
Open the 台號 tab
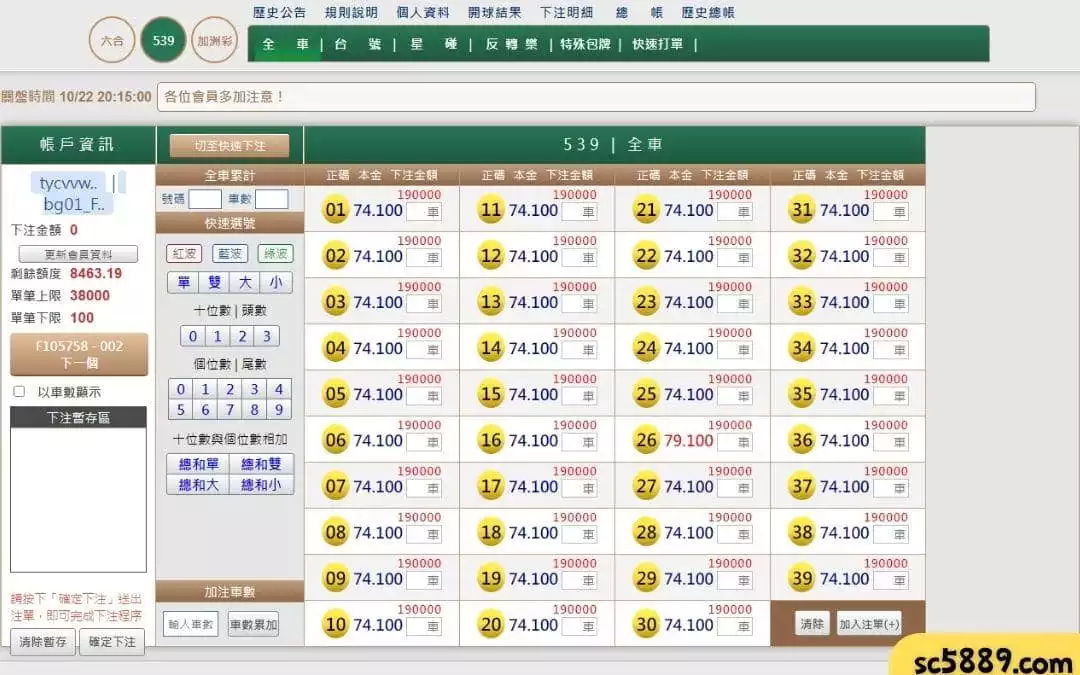pos(357,44)
